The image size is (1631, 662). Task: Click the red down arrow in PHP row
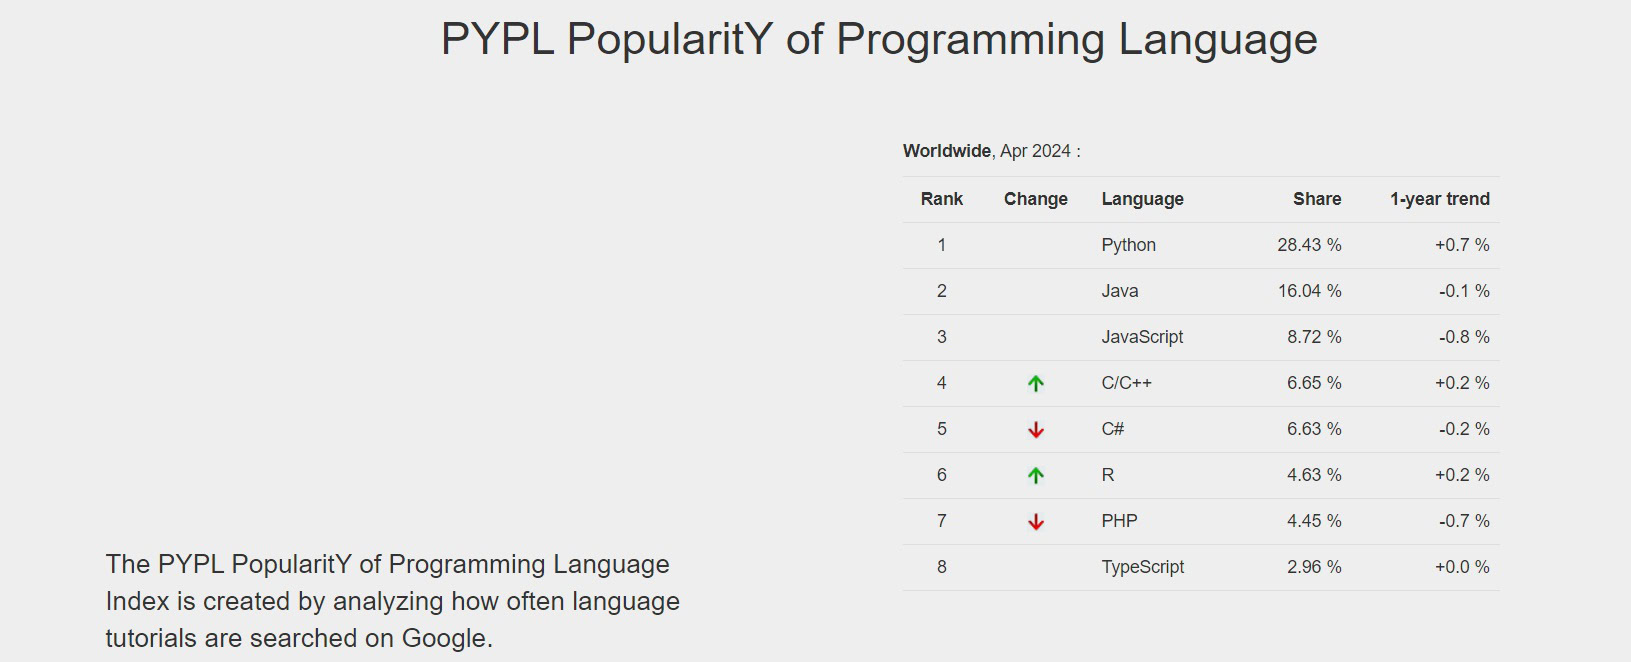pos(1036,521)
